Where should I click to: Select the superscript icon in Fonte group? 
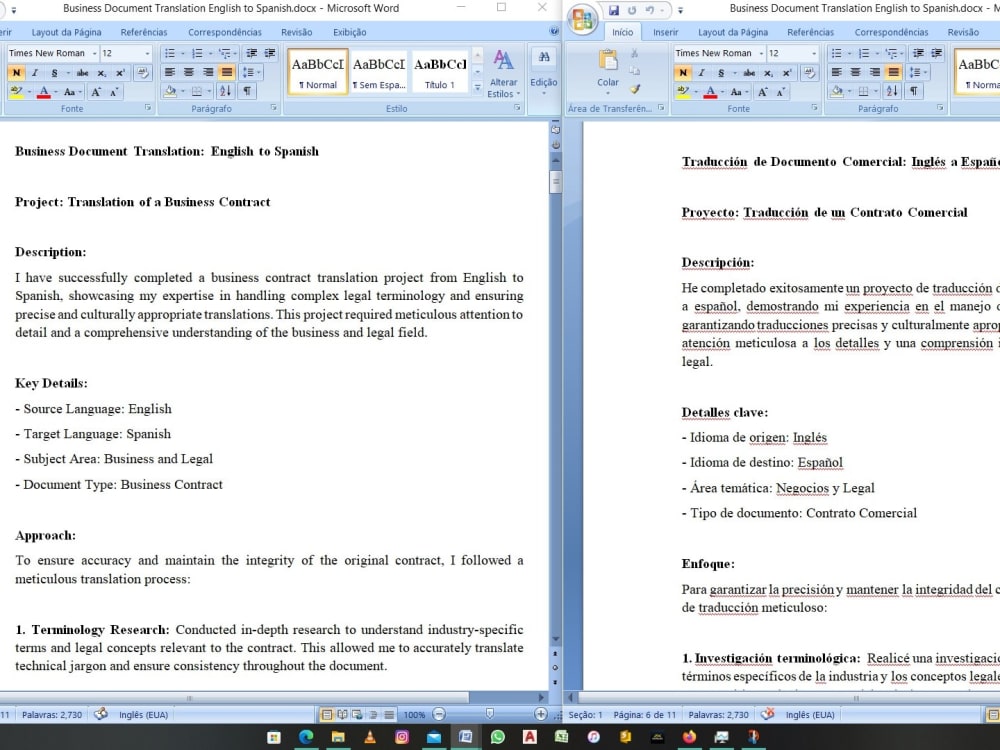[118, 72]
